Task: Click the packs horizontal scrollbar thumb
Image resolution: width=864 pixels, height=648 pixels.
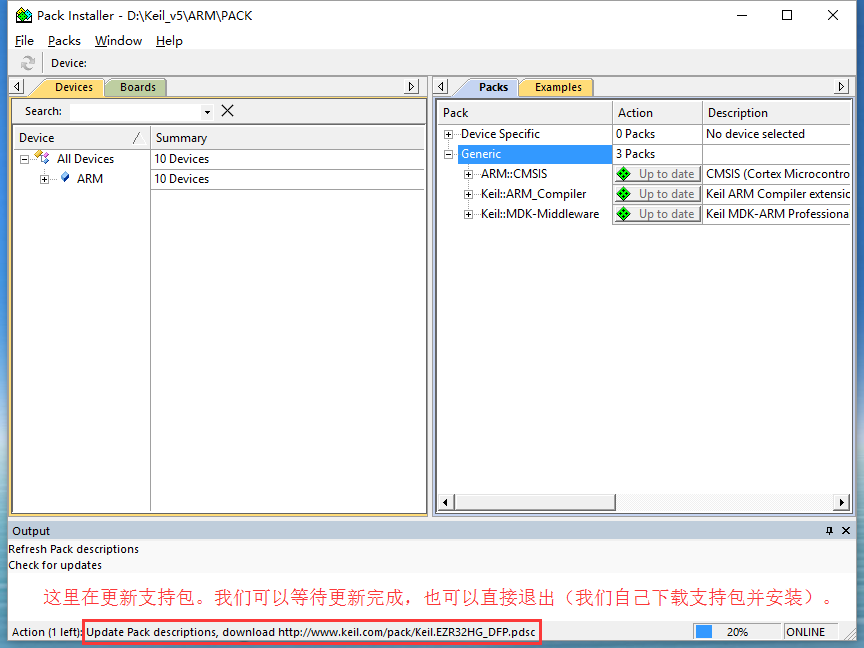Action: 534,502
